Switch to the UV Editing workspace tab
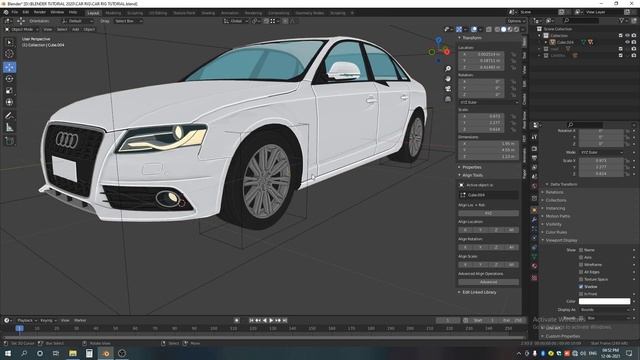 click(x=158, y=13)
